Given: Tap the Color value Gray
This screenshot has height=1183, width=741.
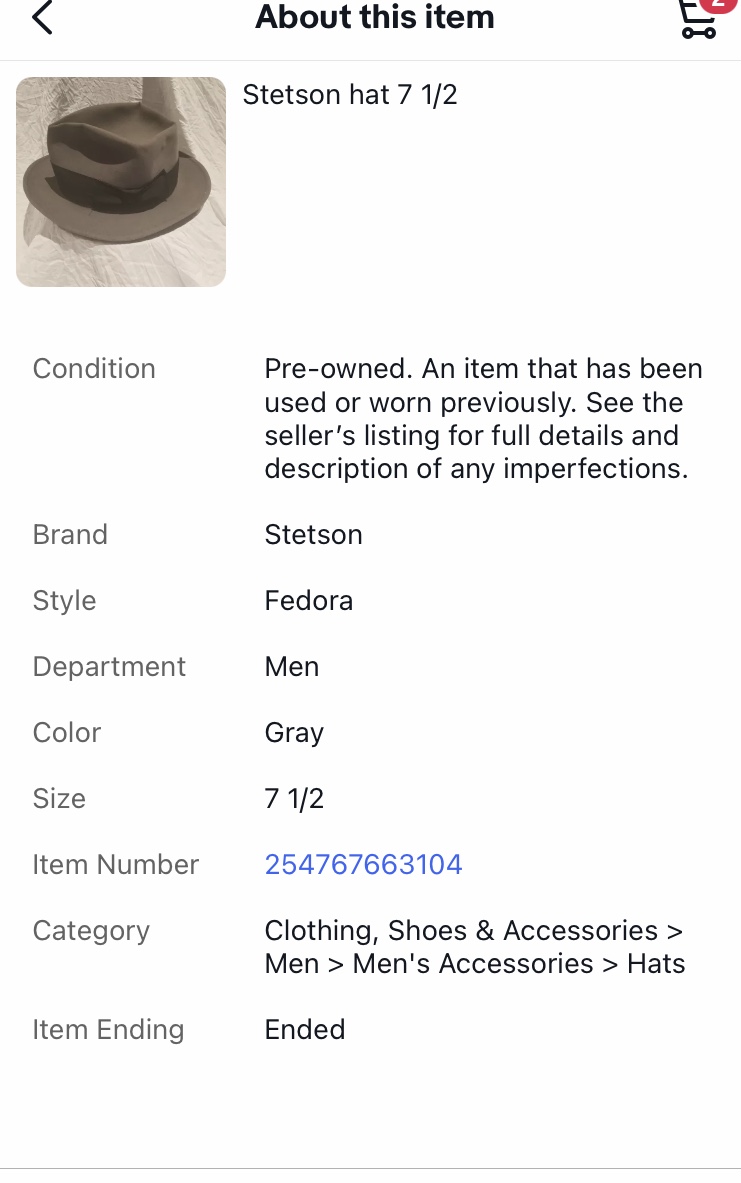Looking at the screenshot, I should click(x=294, y=733).
